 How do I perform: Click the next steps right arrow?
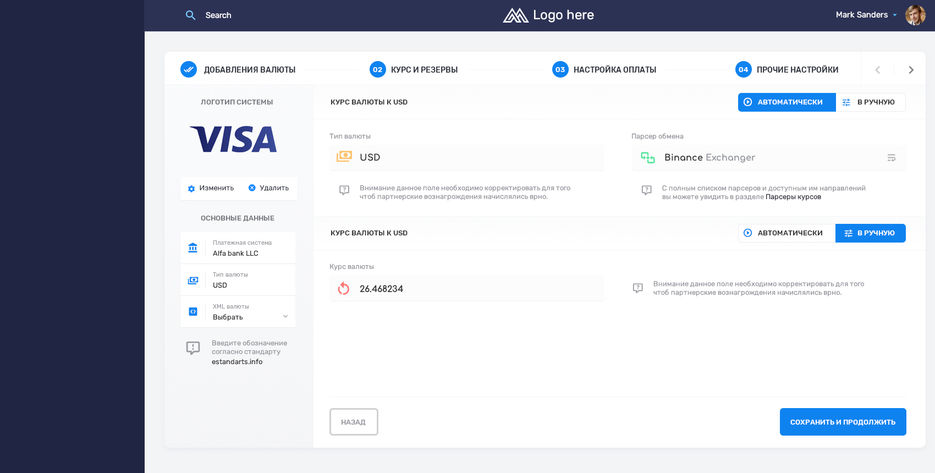[x=911, y=70]
